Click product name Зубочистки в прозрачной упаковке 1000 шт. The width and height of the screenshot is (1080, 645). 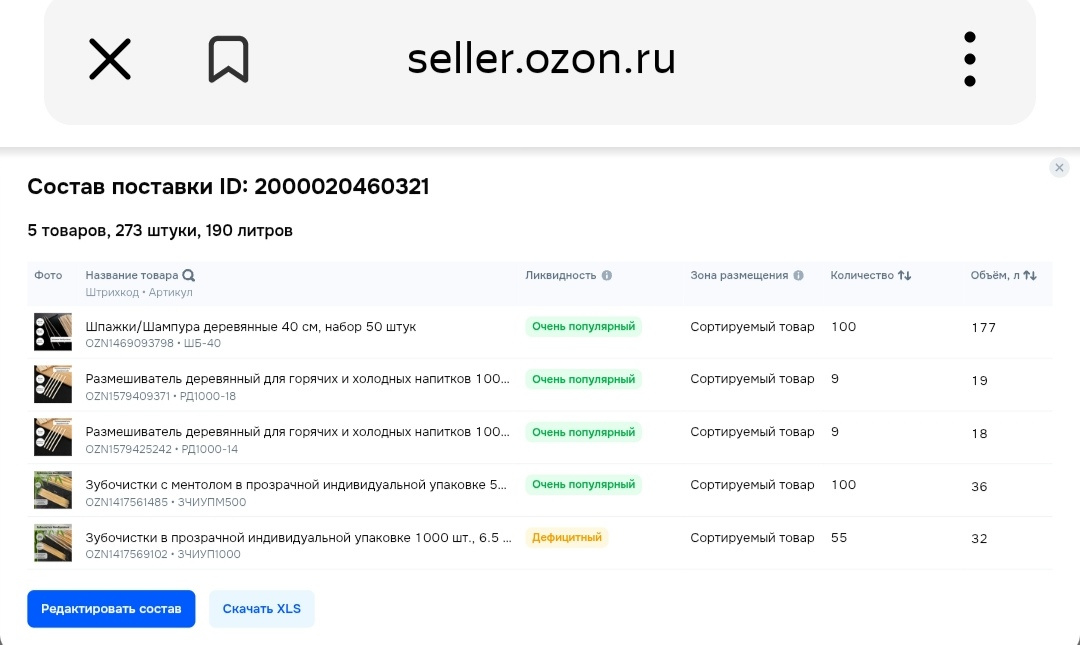(x=298, y=538)
